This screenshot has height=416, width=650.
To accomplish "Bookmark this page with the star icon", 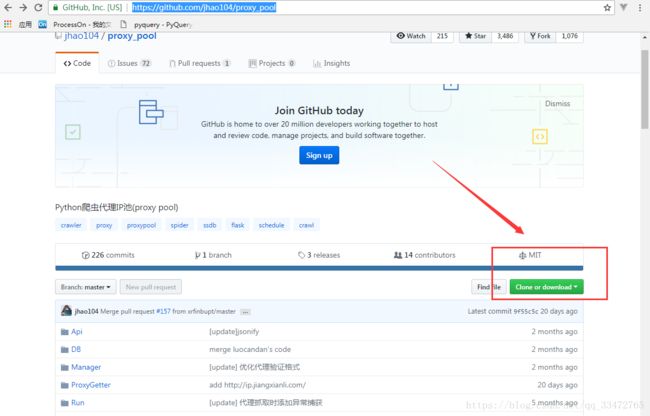I will click(x=607, y=7).
